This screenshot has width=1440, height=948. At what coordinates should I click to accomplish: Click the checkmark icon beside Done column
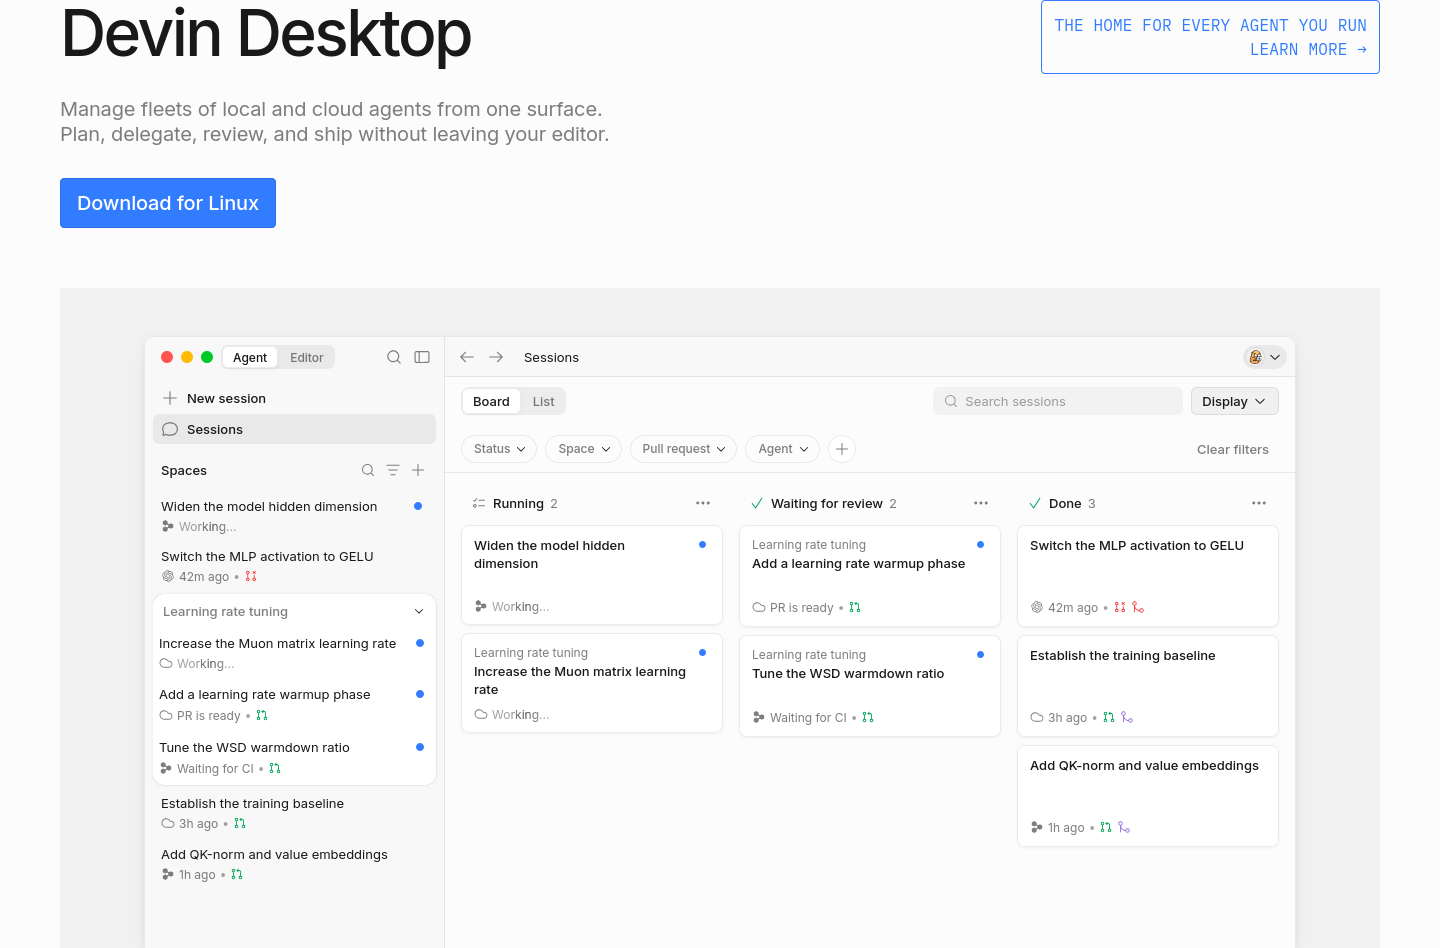pos(1035,503)
